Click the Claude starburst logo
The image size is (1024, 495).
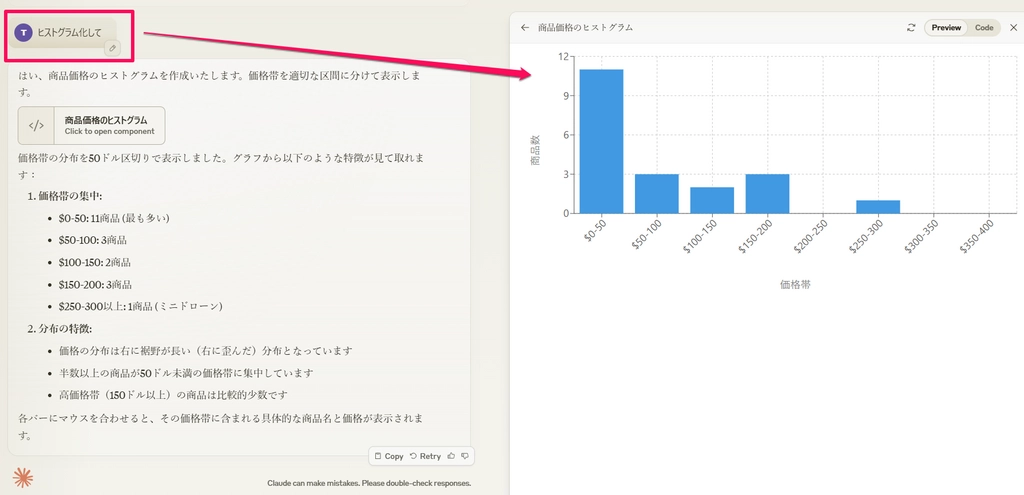click(x=23, y=478)
